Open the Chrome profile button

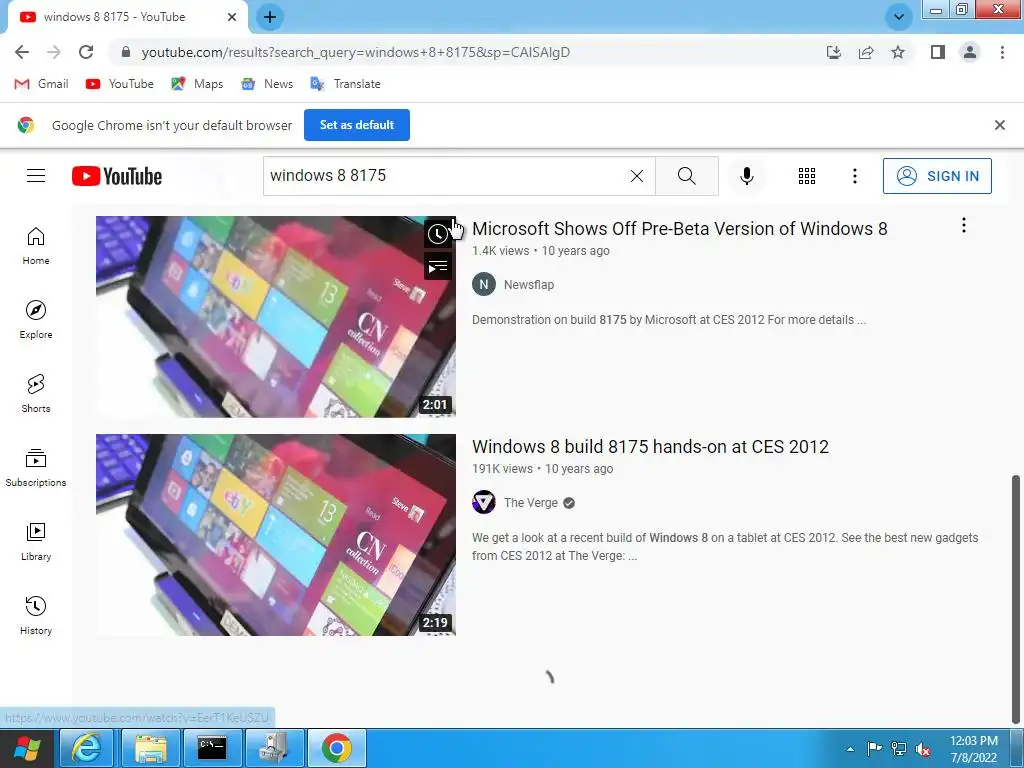(970, 52)
